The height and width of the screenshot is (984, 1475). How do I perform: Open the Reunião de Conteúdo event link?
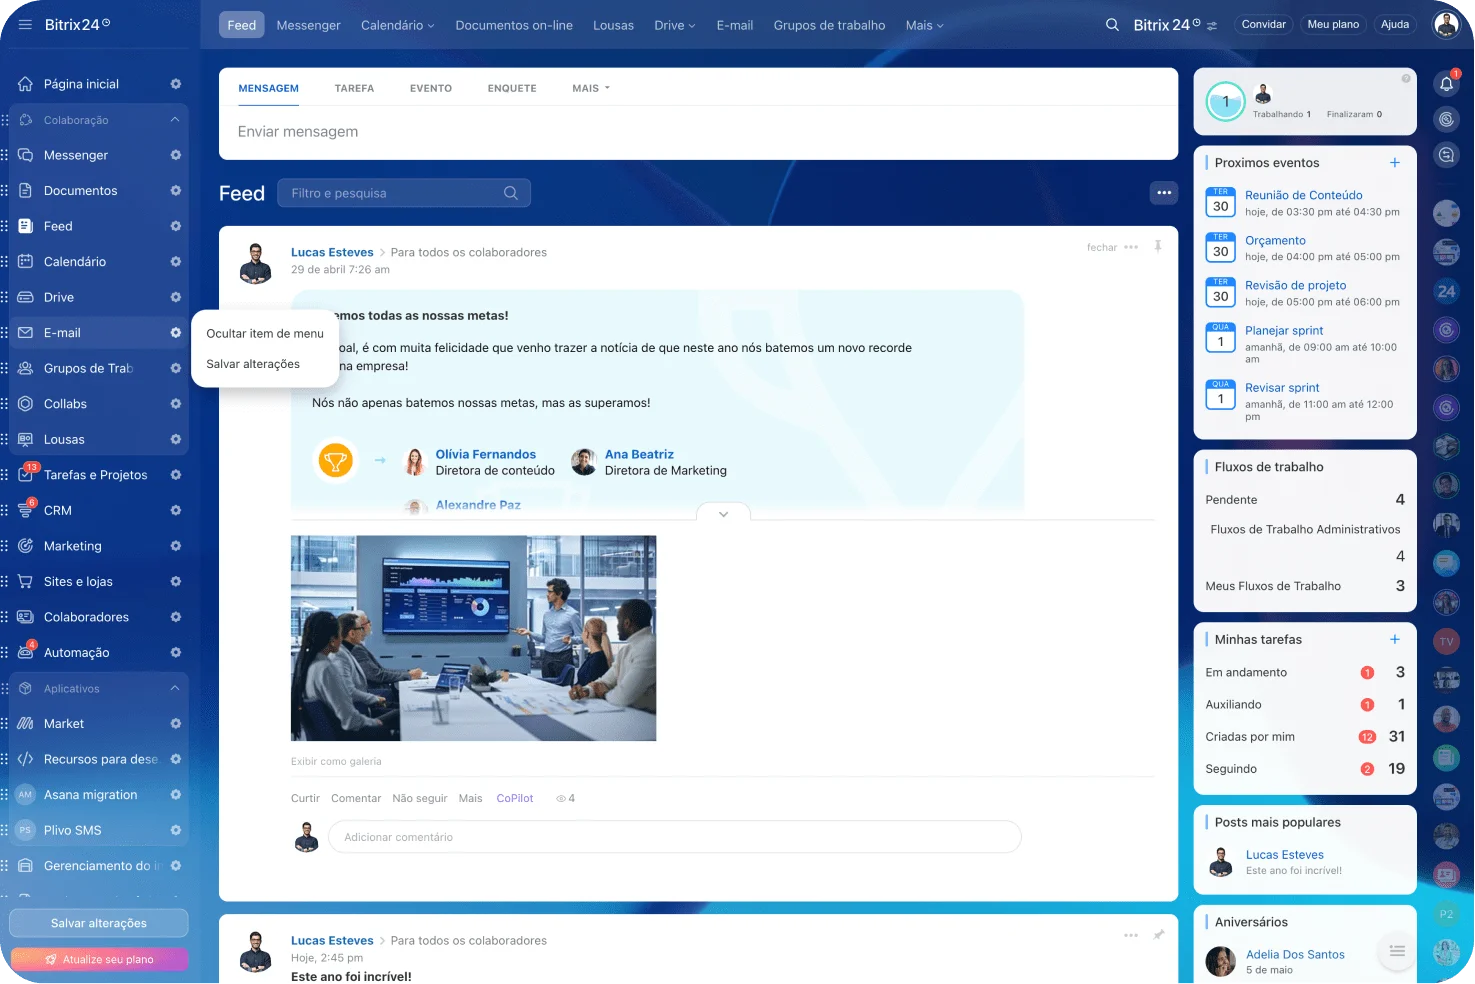tap(1303, 196)
